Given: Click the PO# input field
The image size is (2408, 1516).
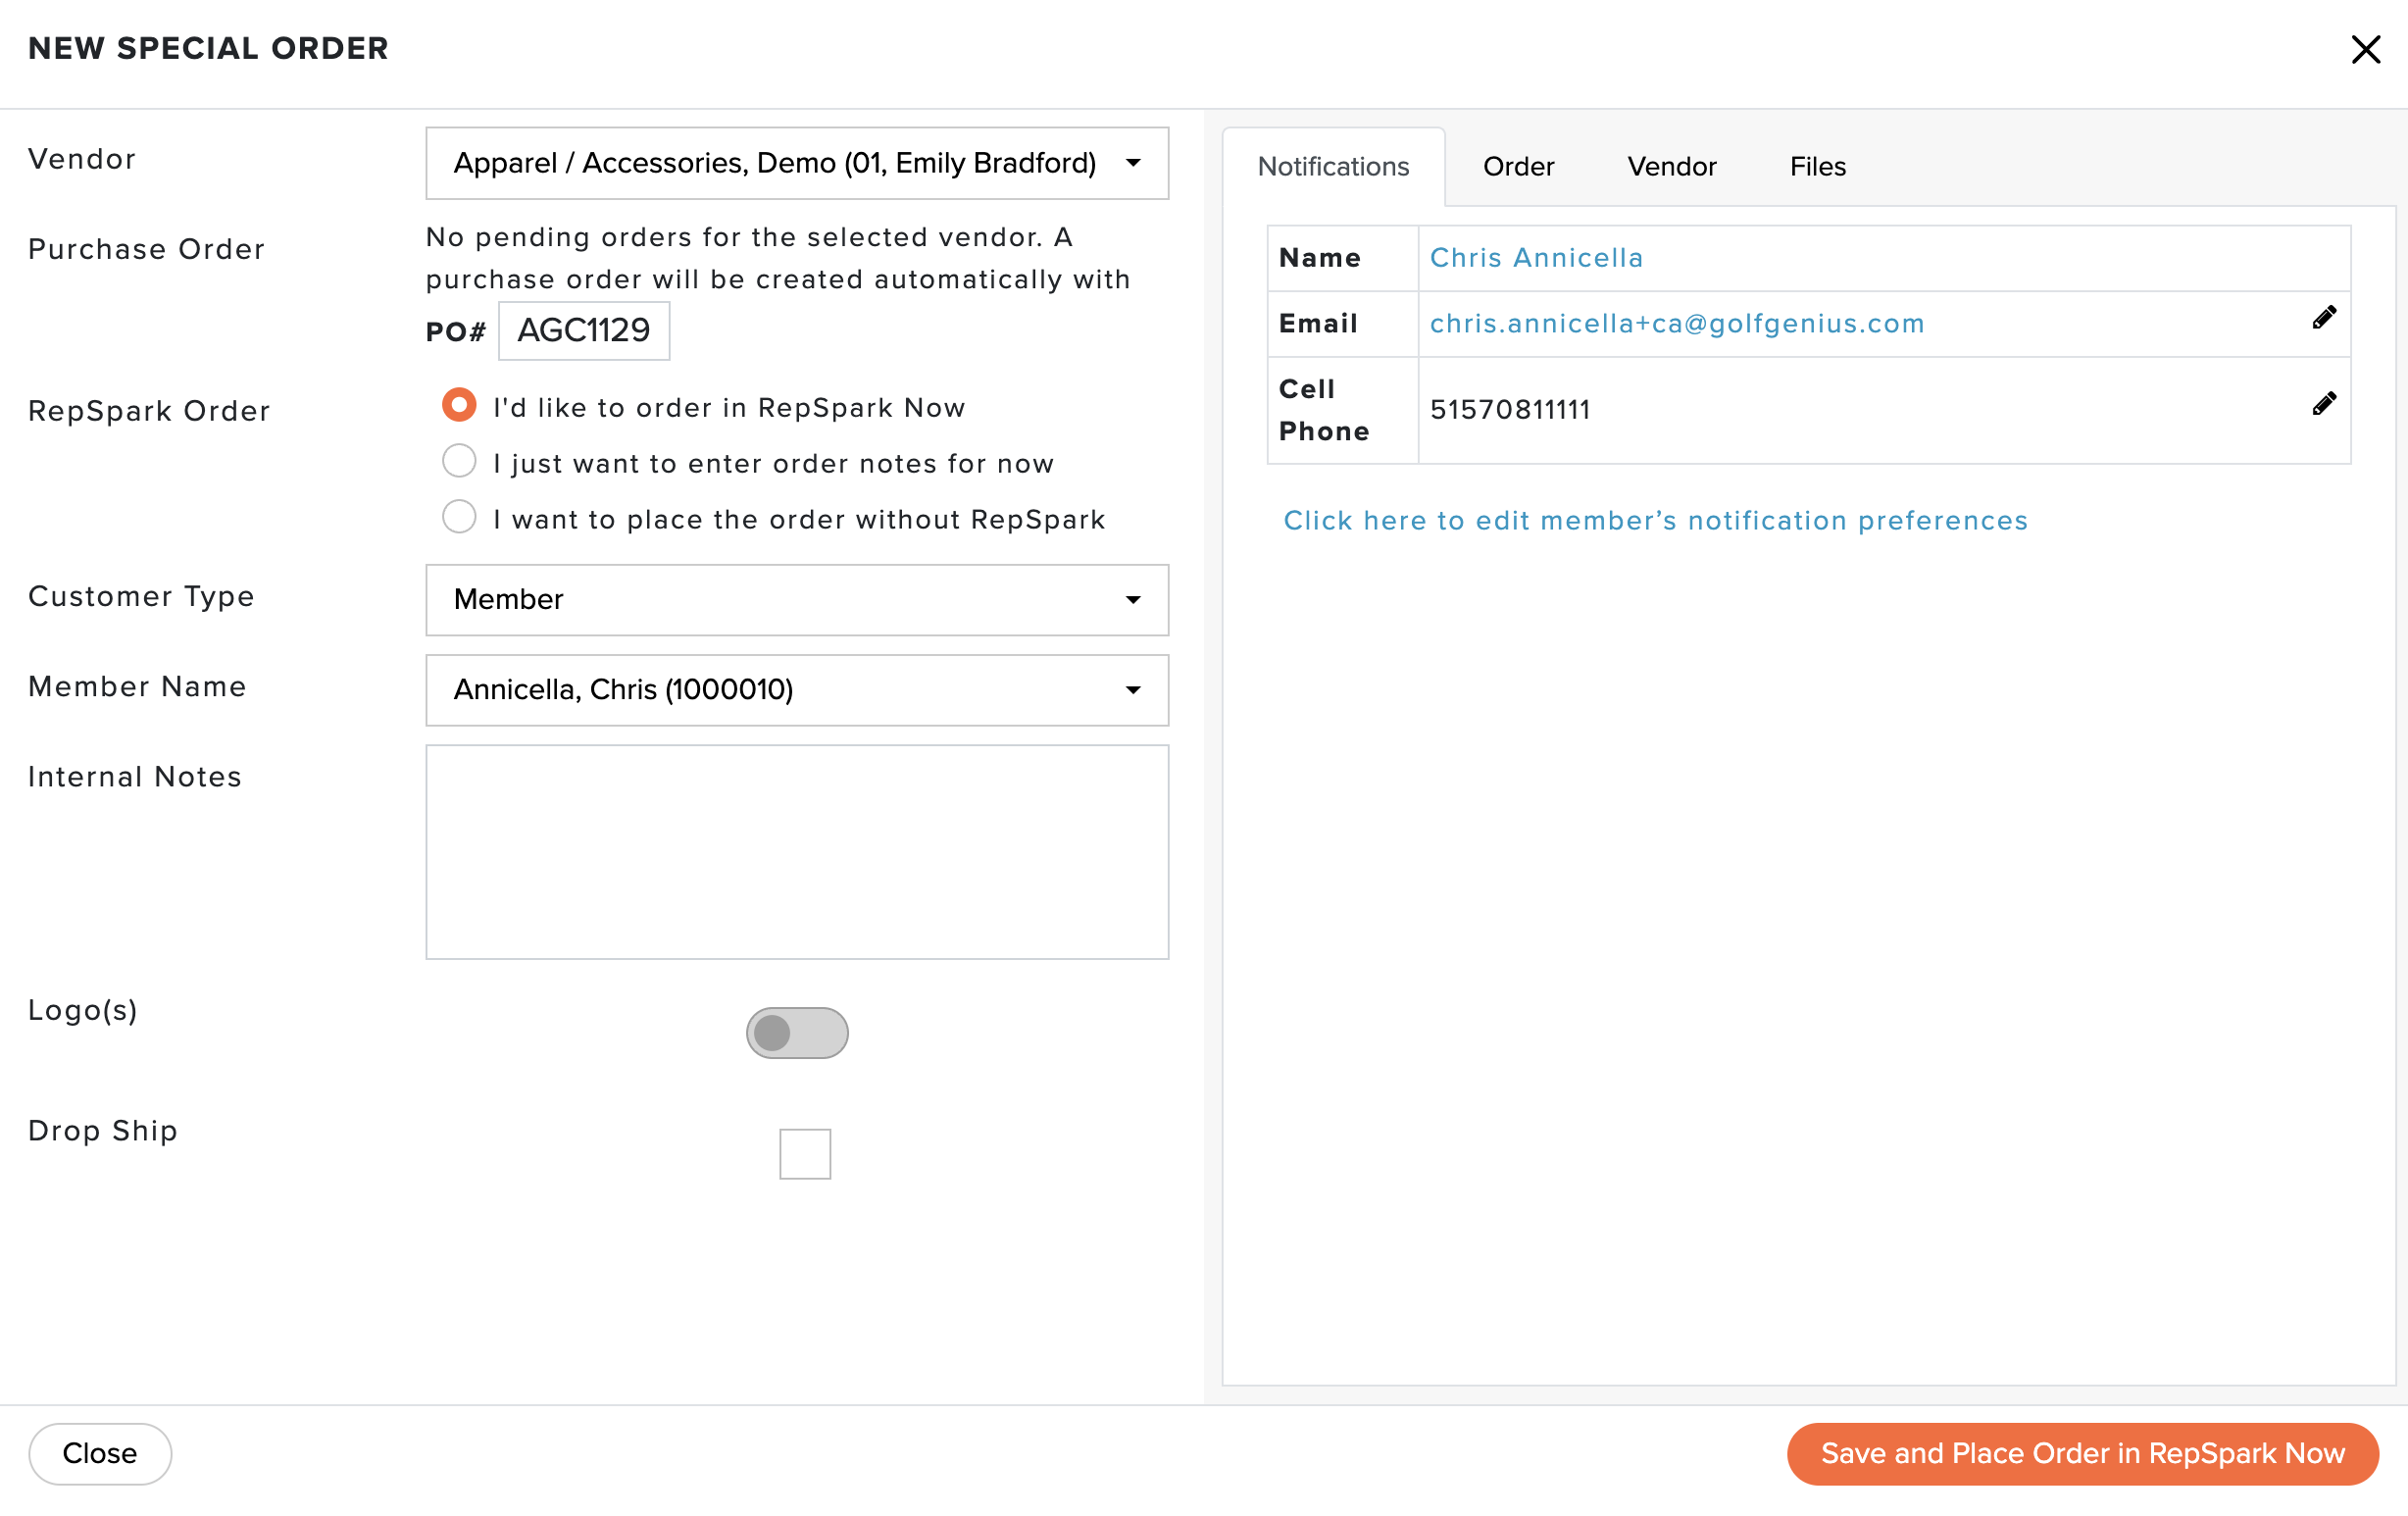Looking at the screenshot, I should click(x=584, y=331).
